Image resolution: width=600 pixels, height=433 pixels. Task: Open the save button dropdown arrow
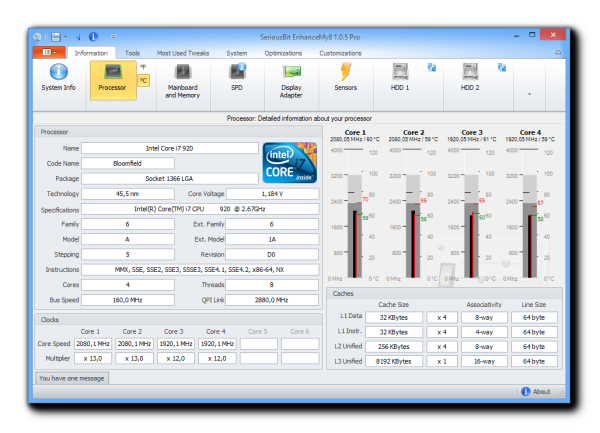[65, 37]
